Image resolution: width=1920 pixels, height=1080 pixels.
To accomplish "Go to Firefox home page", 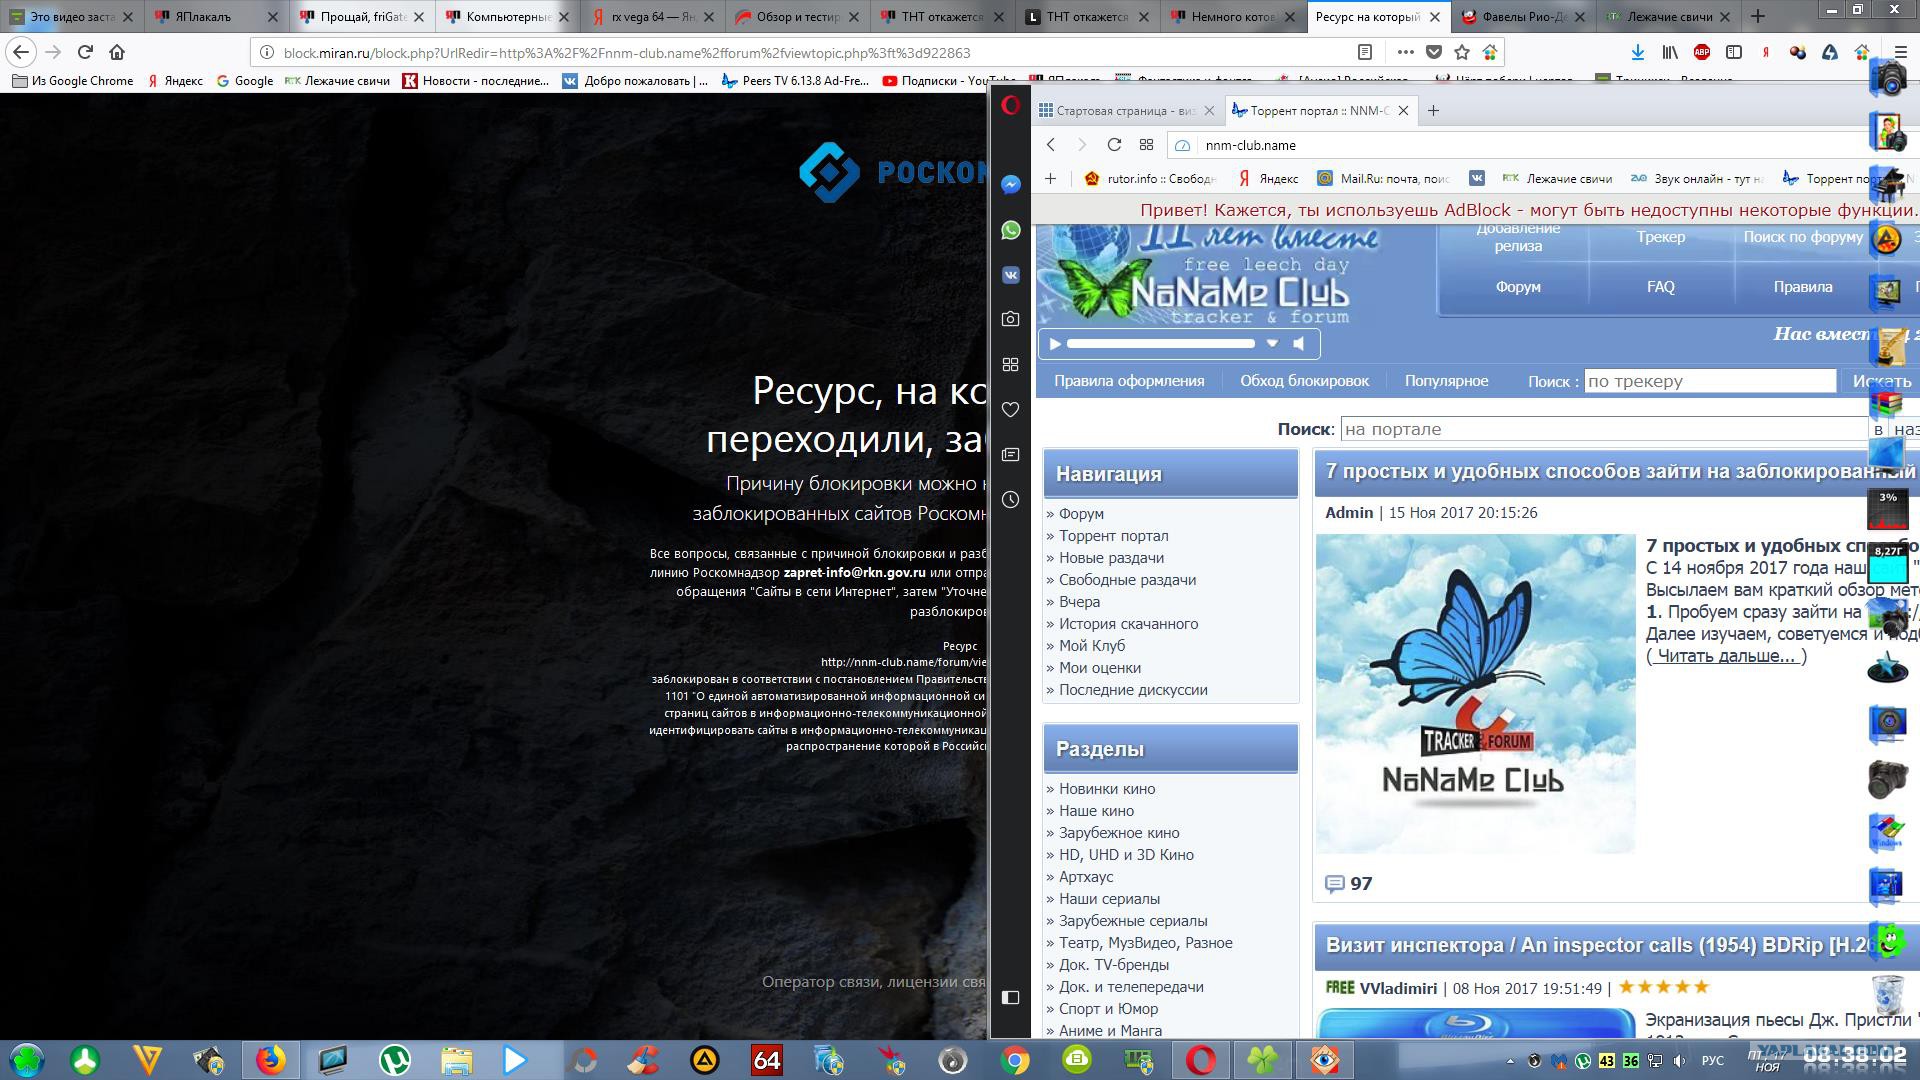I will tap(117, 52).
